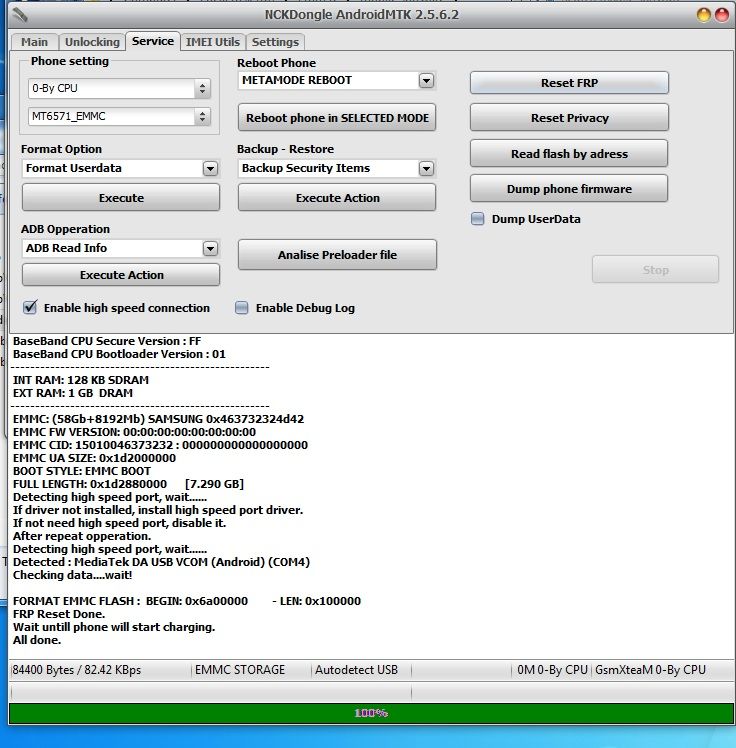Viewport: 736px width, 748px height.
Task: Click the orange minimize window icon
Action: click(704, 14)
